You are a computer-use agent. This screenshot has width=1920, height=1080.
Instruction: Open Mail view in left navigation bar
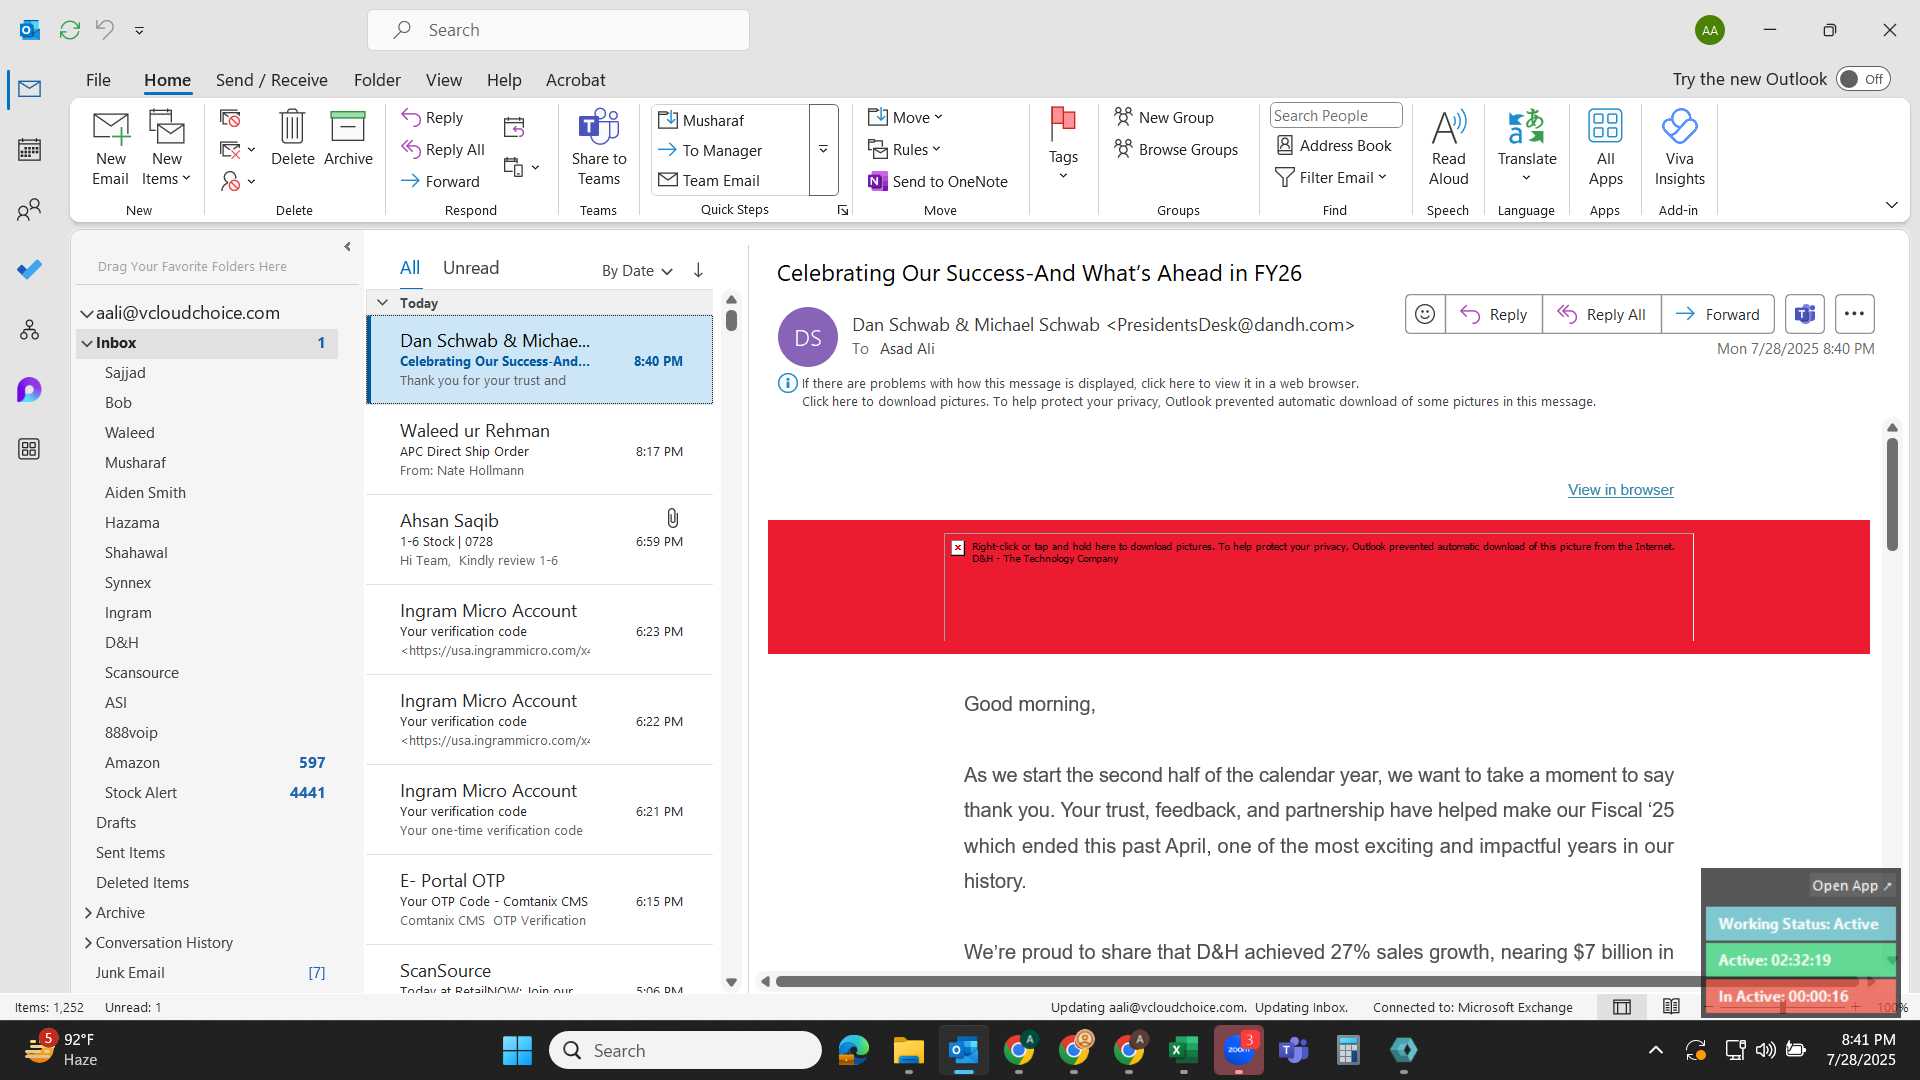29,89
